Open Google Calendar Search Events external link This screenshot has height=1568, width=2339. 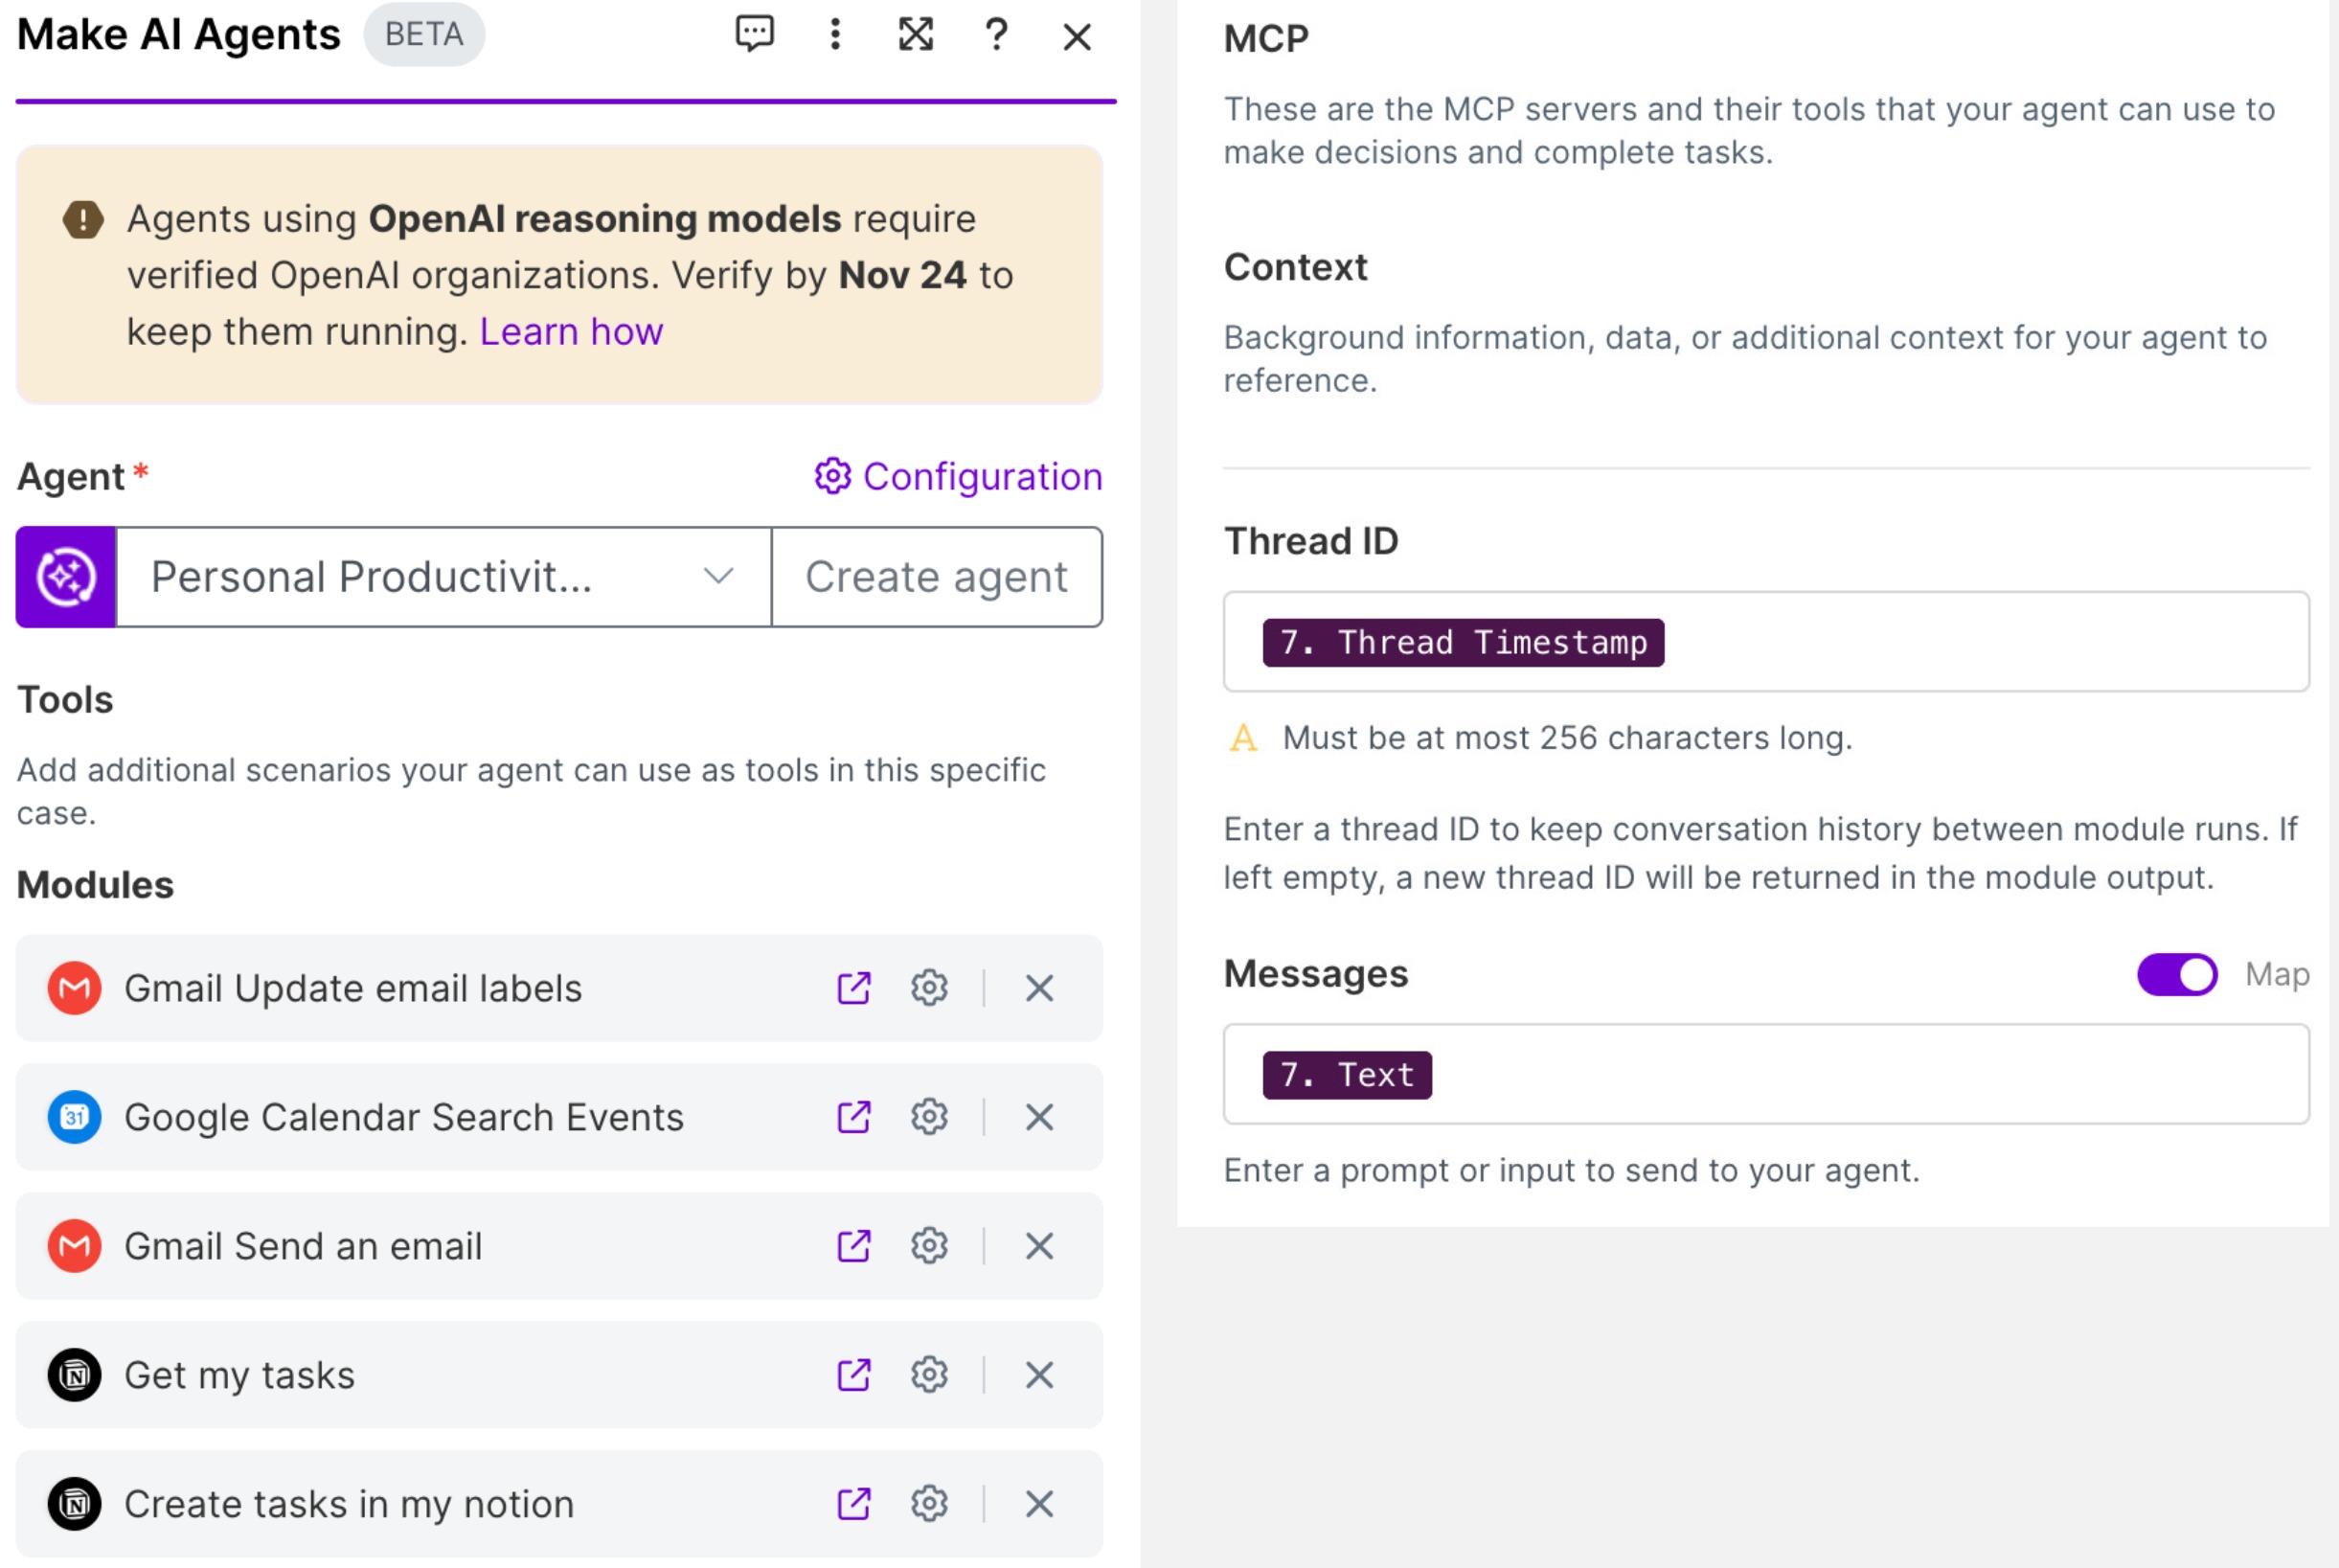pyautogui.click(x=854, y=1117)
